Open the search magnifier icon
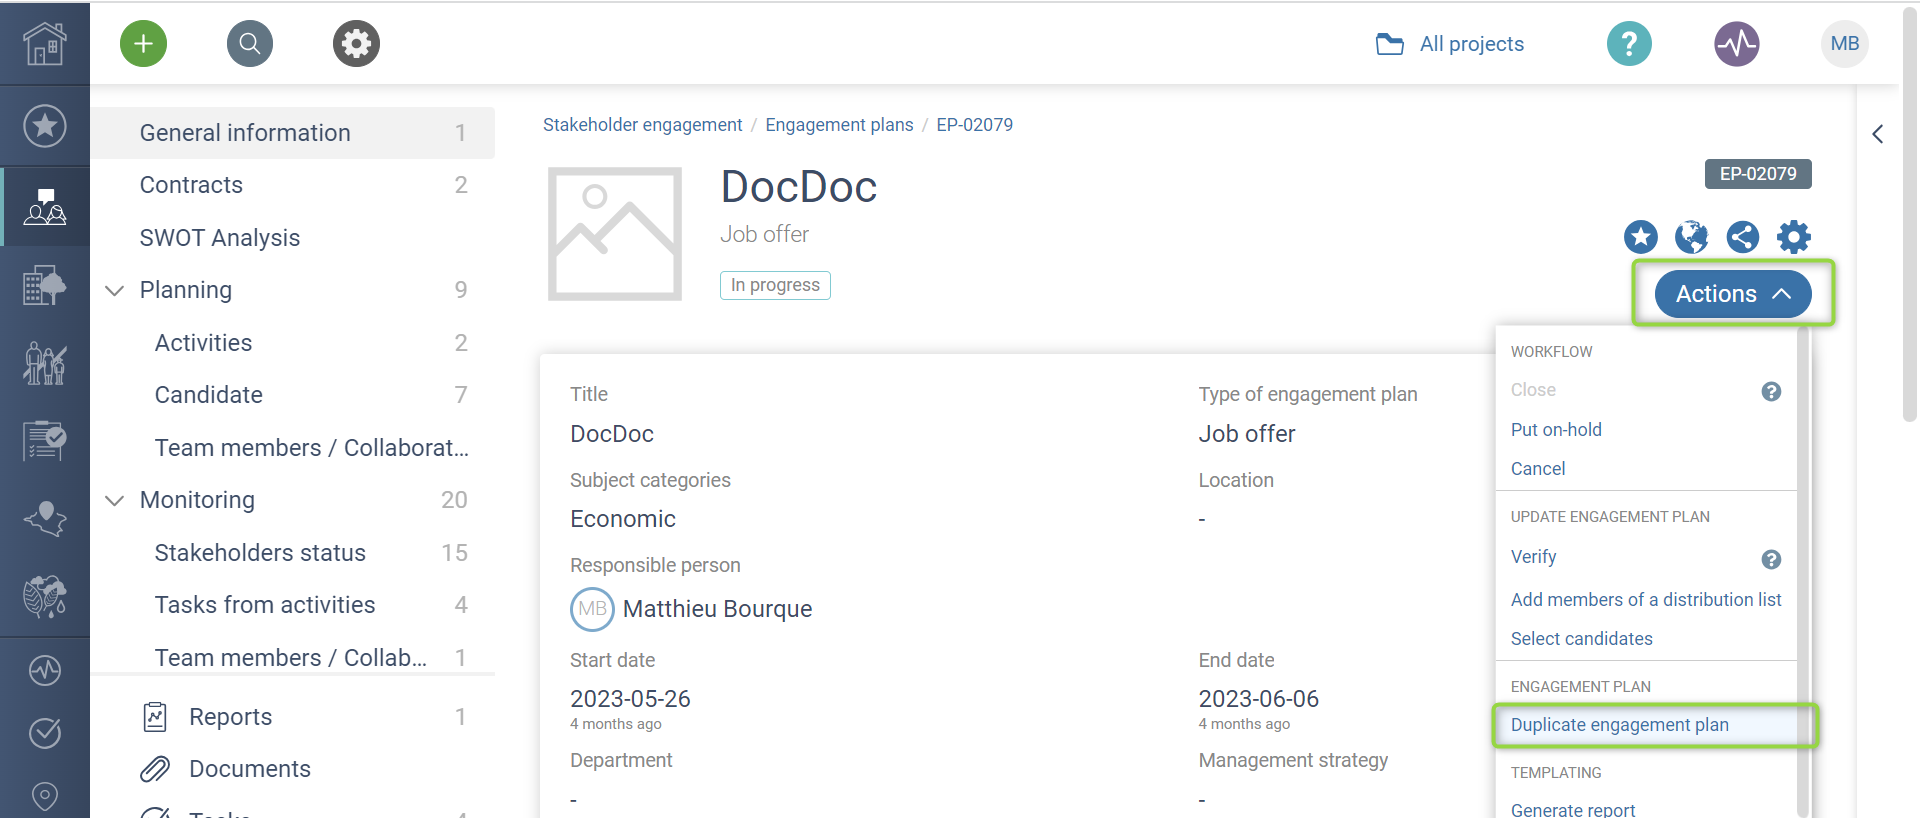This screenshot has width=1920, height=818. point(250,44)
